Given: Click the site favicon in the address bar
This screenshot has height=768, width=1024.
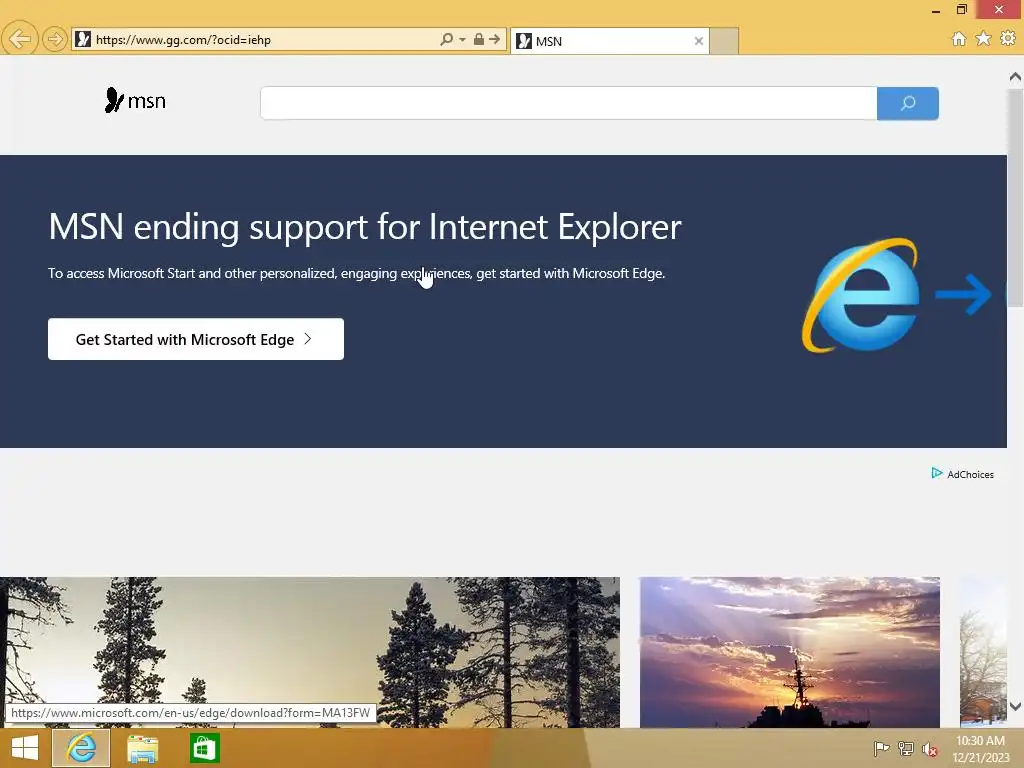Looking at the screenshot, I should click(x=83, y=40).
